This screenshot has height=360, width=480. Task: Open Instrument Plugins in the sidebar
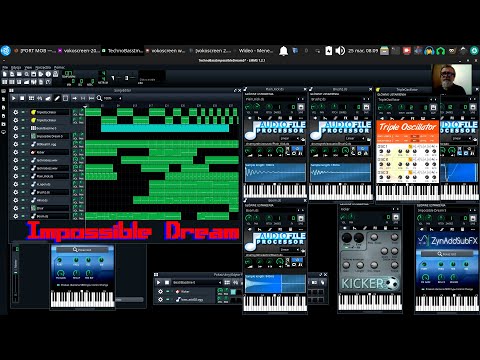click(x=3, y=91)
